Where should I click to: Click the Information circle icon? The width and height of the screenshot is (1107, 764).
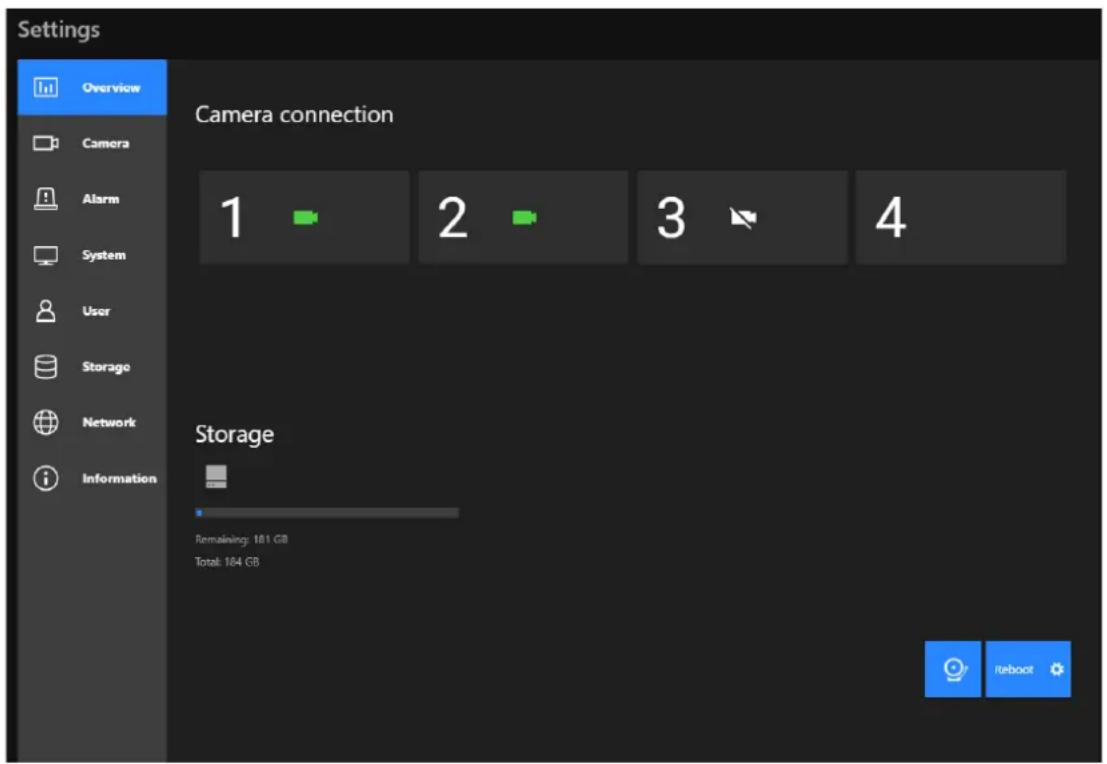[46, 478]
